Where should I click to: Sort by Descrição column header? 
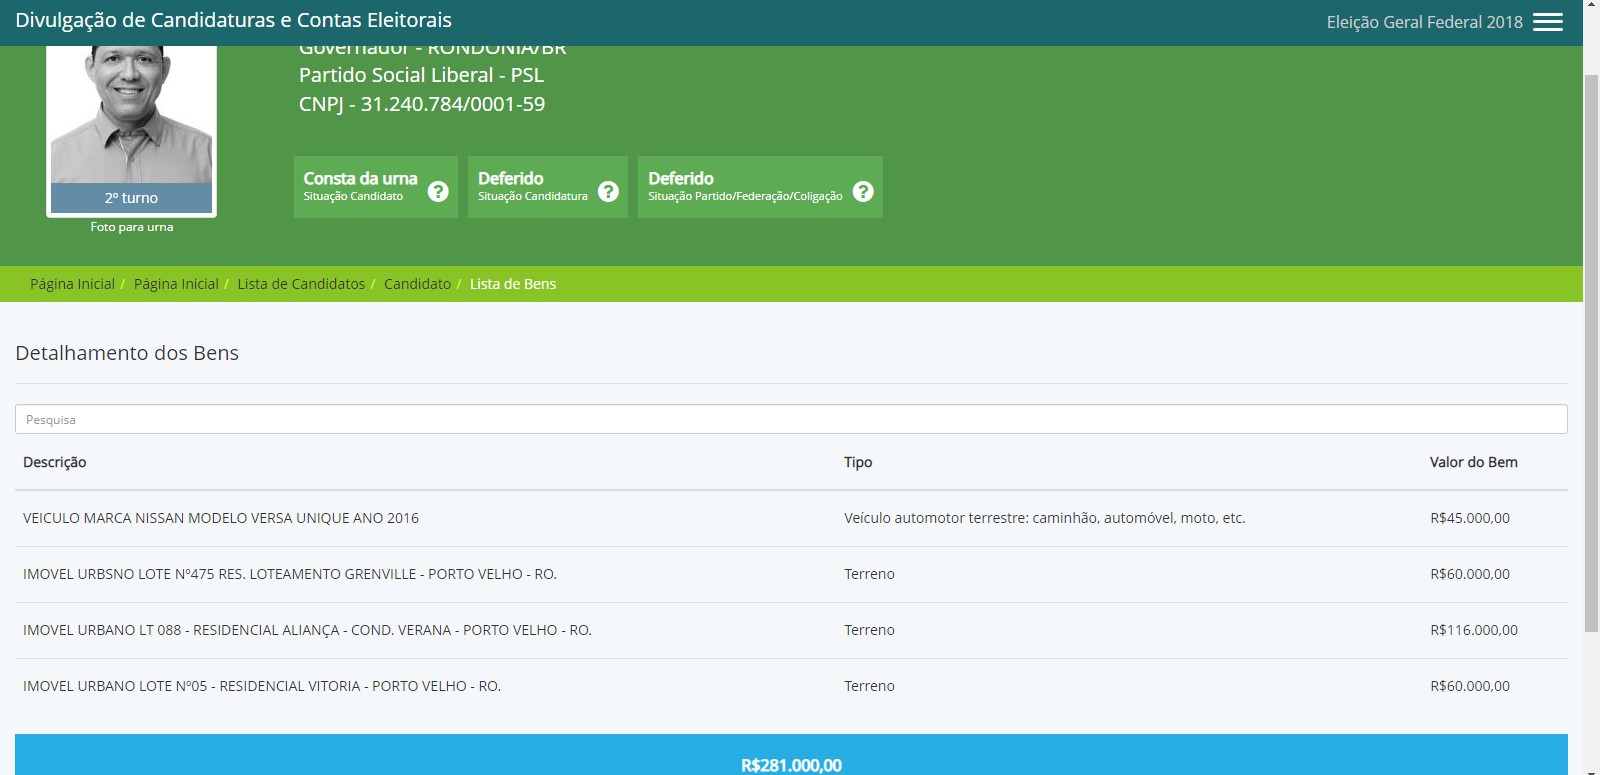55,462
